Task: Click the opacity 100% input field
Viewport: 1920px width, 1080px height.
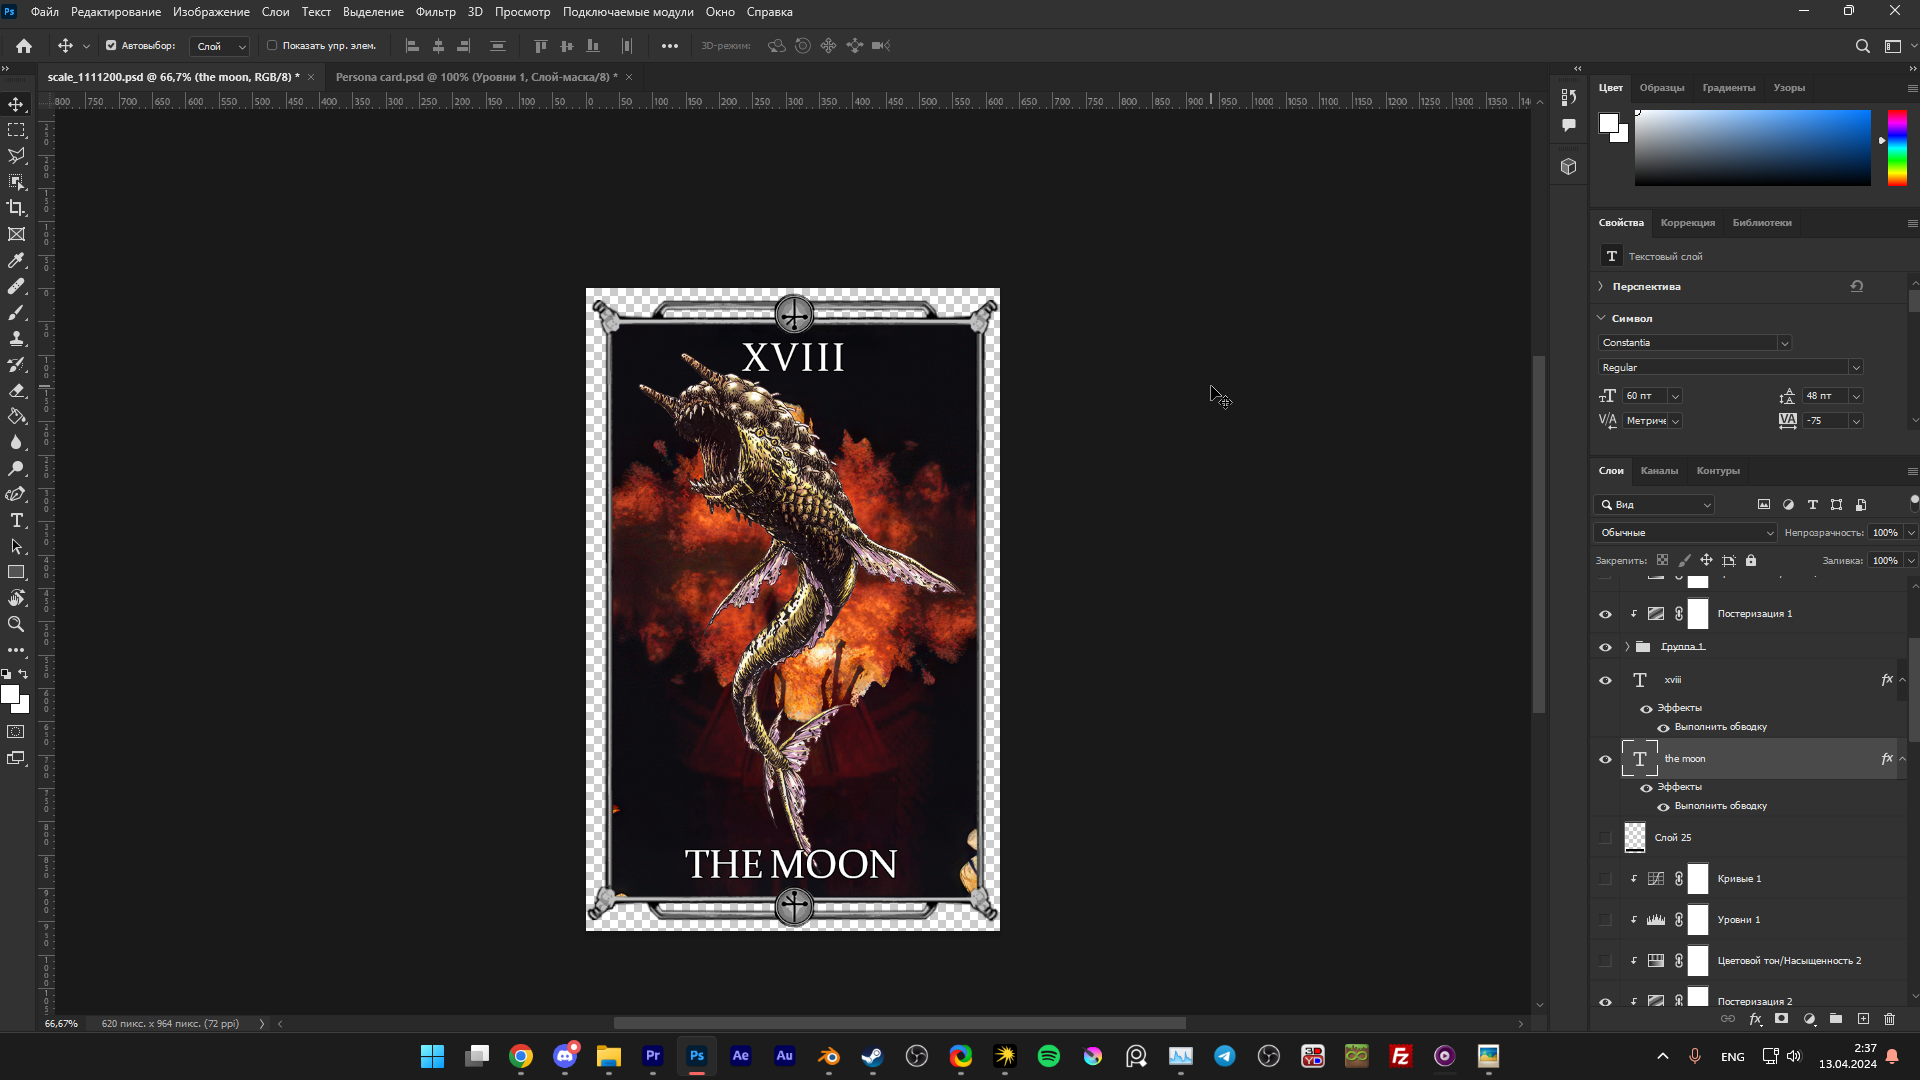Action: click(x=1885, y=533)
